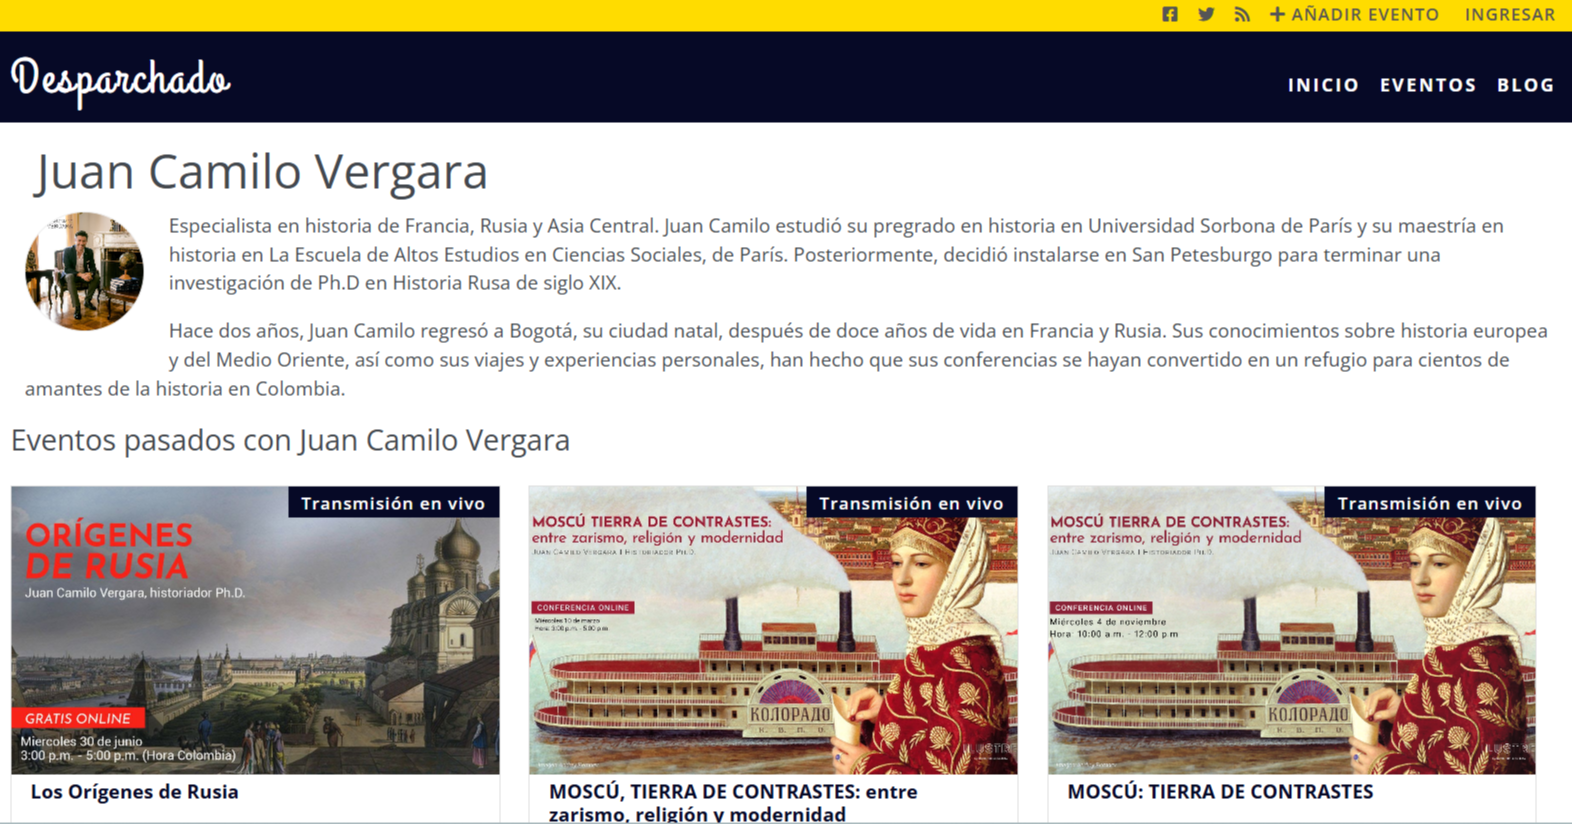Open the Facebook page icon
The height and width of the screenshot is (825, 1573).
click(x=1170, y=14)
